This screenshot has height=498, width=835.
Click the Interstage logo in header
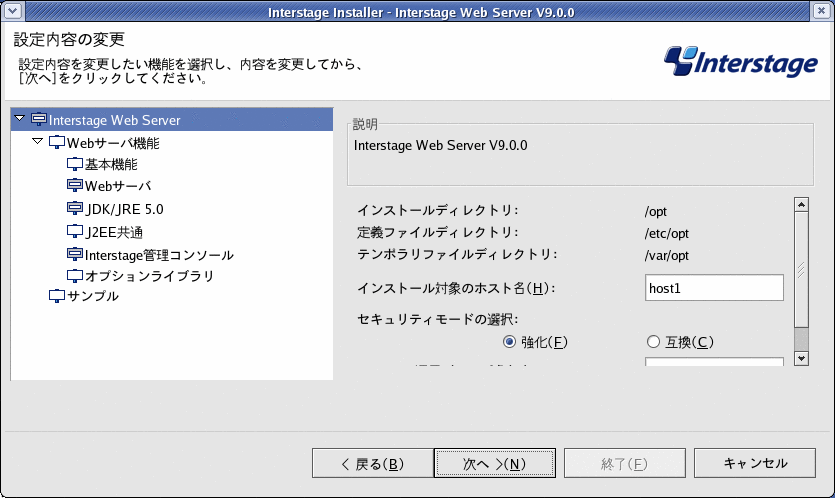click(741, 62)
